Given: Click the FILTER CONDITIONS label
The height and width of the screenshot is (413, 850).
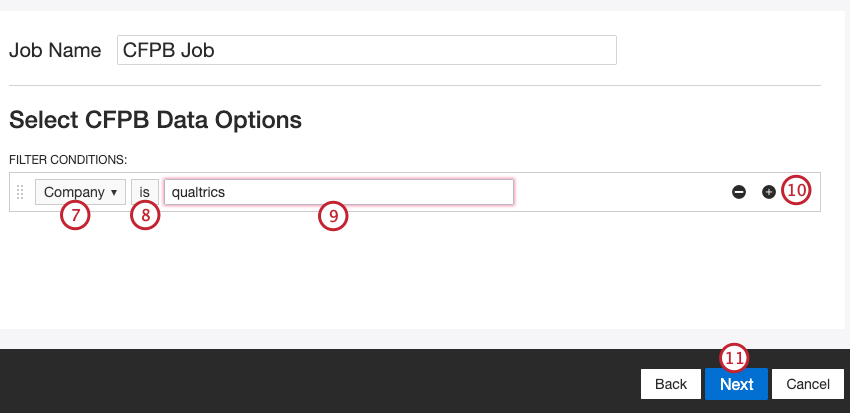Looking at the screenshot, I should (x=69, y=160).
